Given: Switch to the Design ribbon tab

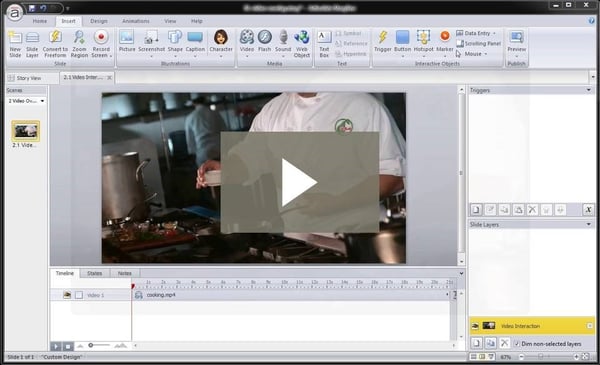Looking at the screenshot, I should tap(99, 21).
